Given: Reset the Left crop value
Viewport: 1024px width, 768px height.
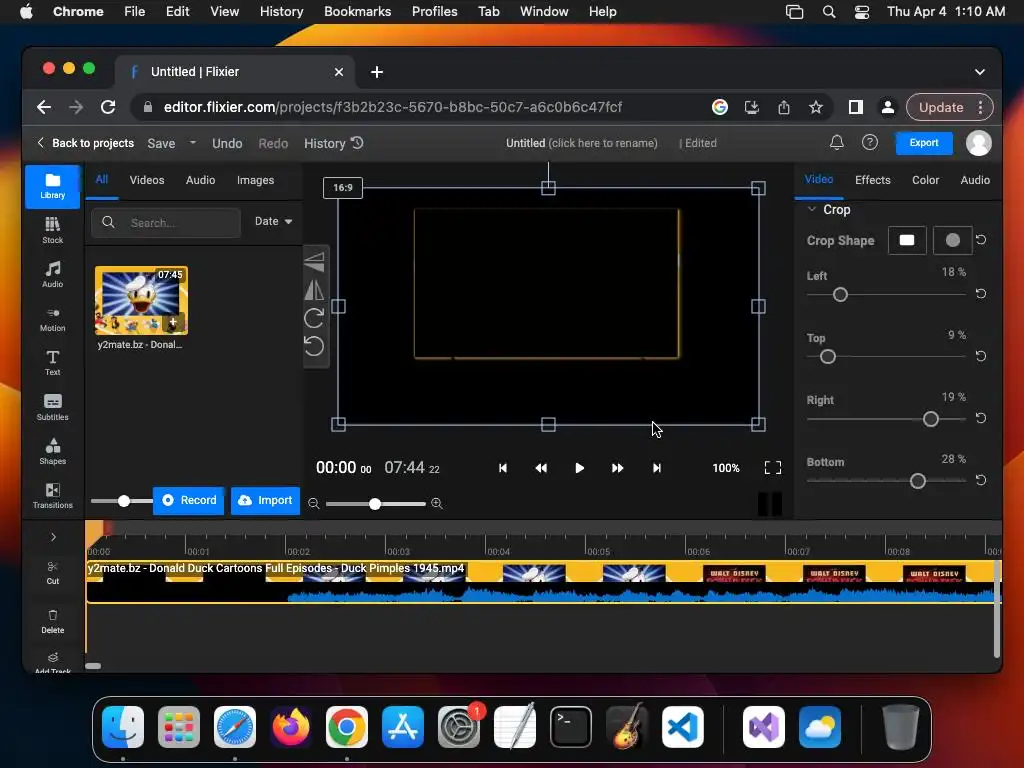Looking at the screenshot, I should [980, 294].
